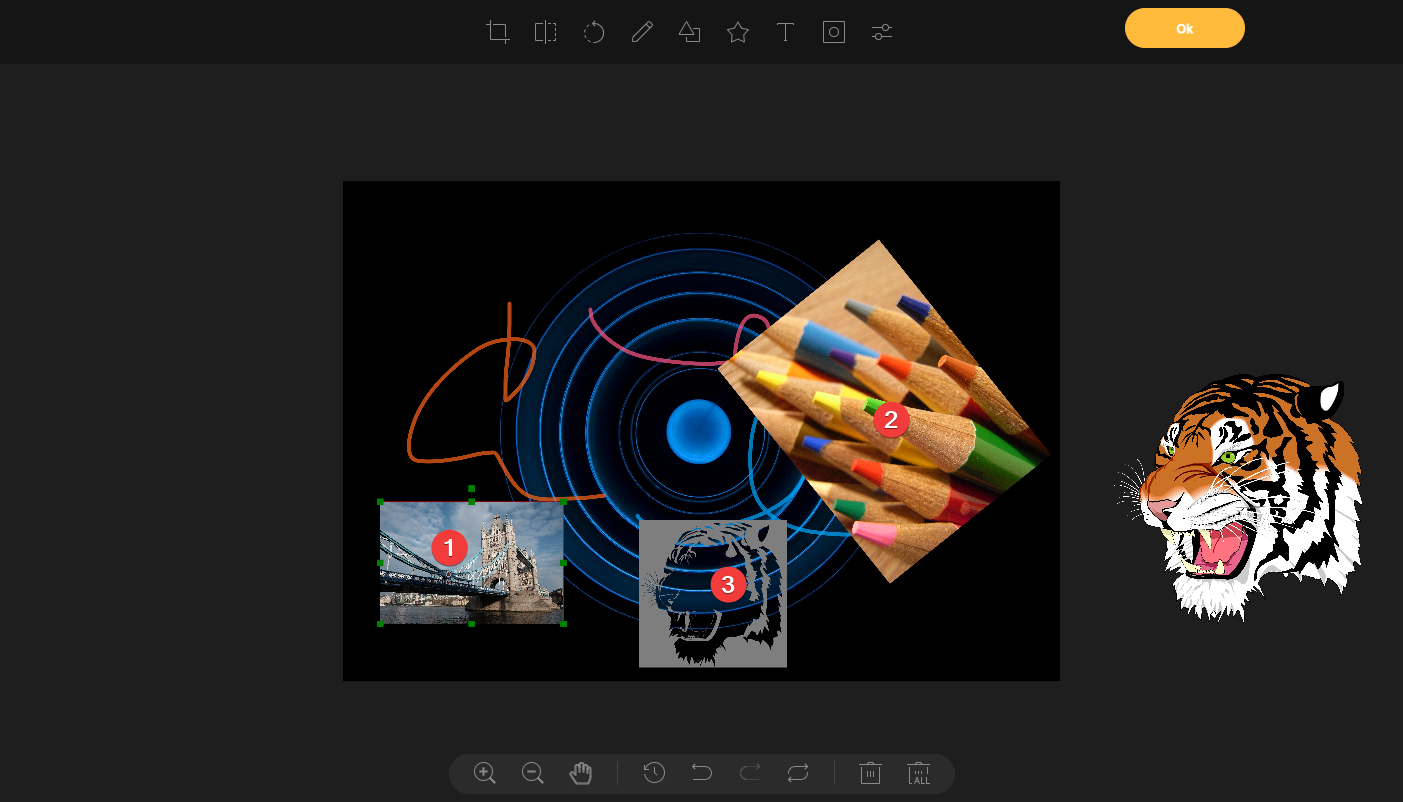Confirm edits with the Ok button
Screen dimensions: 1403x802
click(1184, 28)
